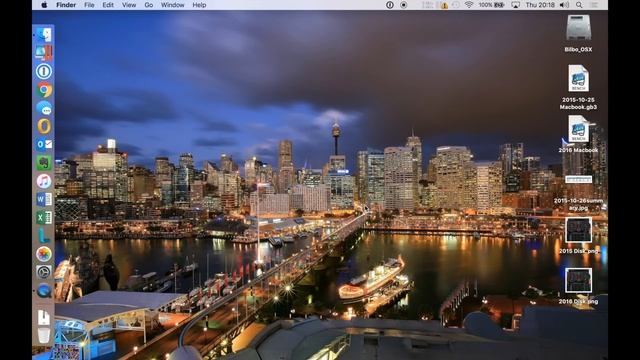Open the Window menu

click(x=172, y=5)
